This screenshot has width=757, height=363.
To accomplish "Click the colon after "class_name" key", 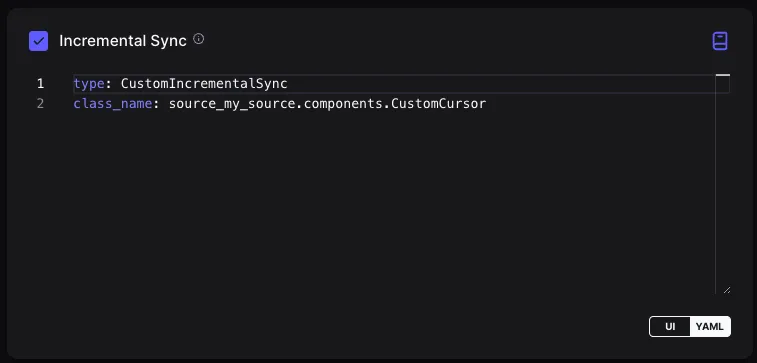I will (x=156, y=103).
